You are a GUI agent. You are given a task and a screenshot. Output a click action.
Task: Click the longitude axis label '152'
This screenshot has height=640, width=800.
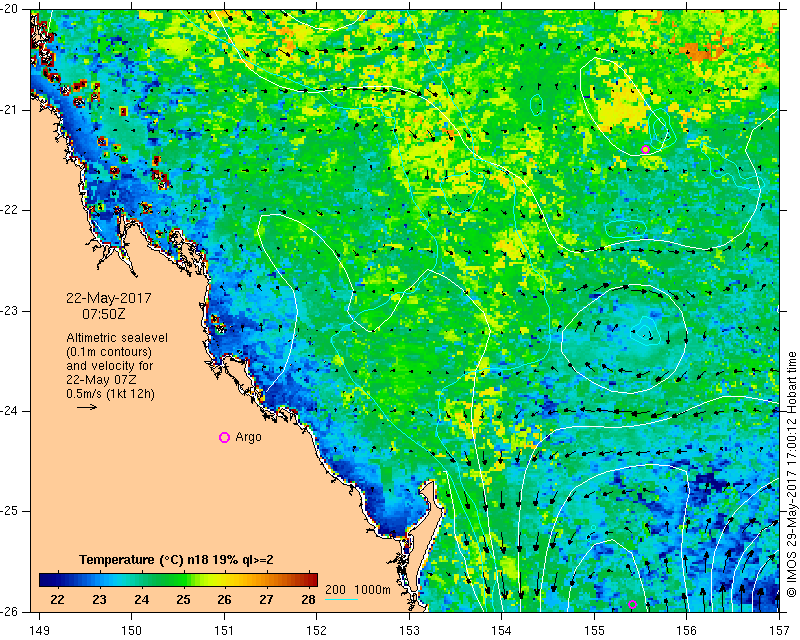317,631
